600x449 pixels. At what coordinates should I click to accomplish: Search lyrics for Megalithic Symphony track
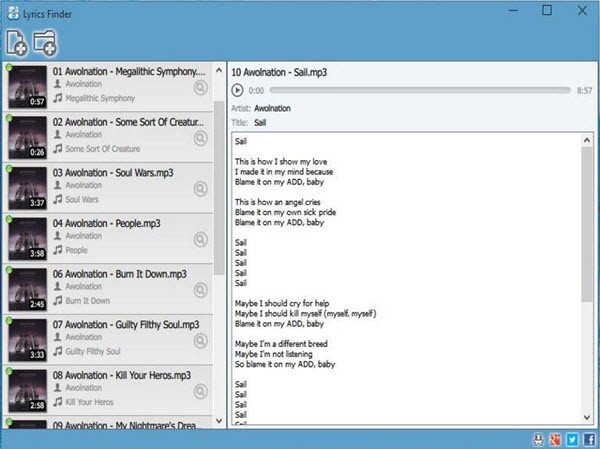coord(201,88)
